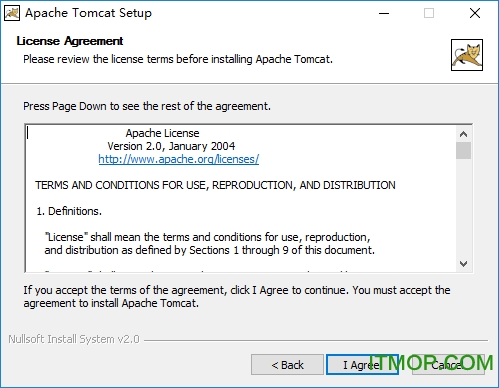499x388 pixels.
Task: Cancel the Tomcat setup
Action: coord(448,365)
